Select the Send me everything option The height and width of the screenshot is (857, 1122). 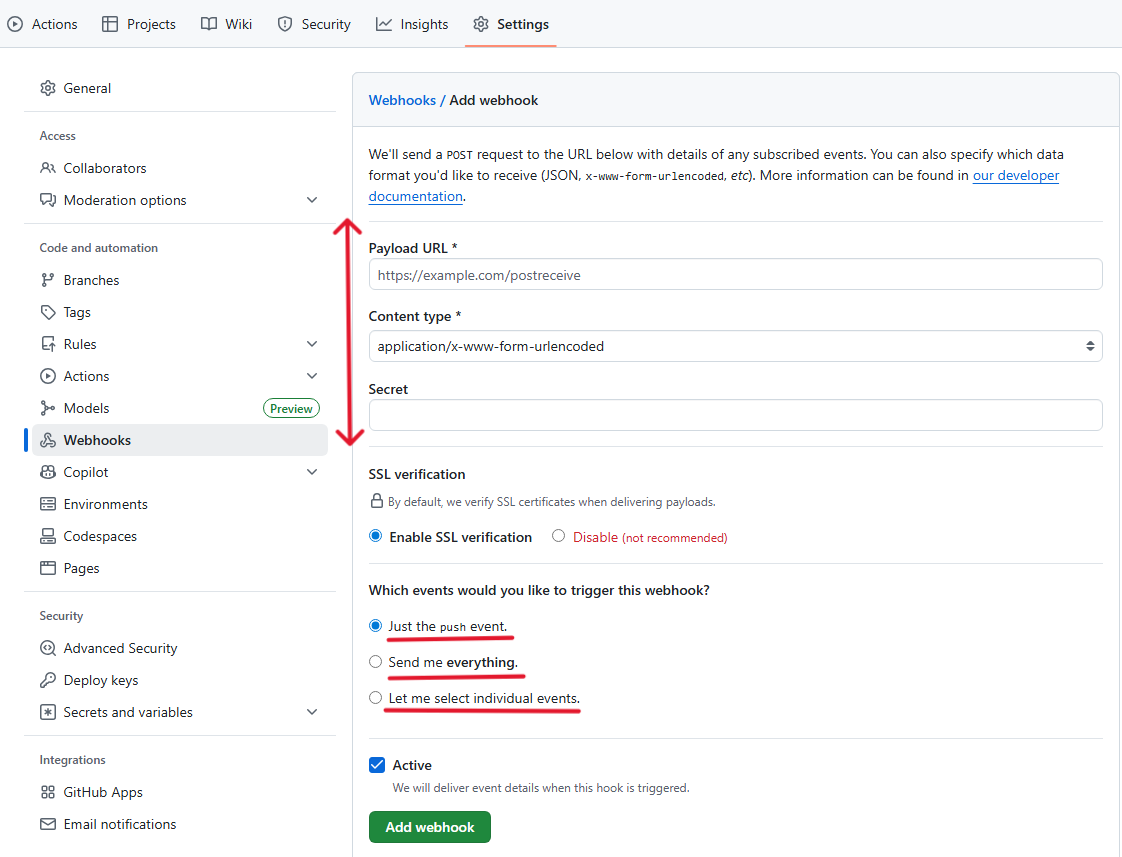(x=376, y=662)
